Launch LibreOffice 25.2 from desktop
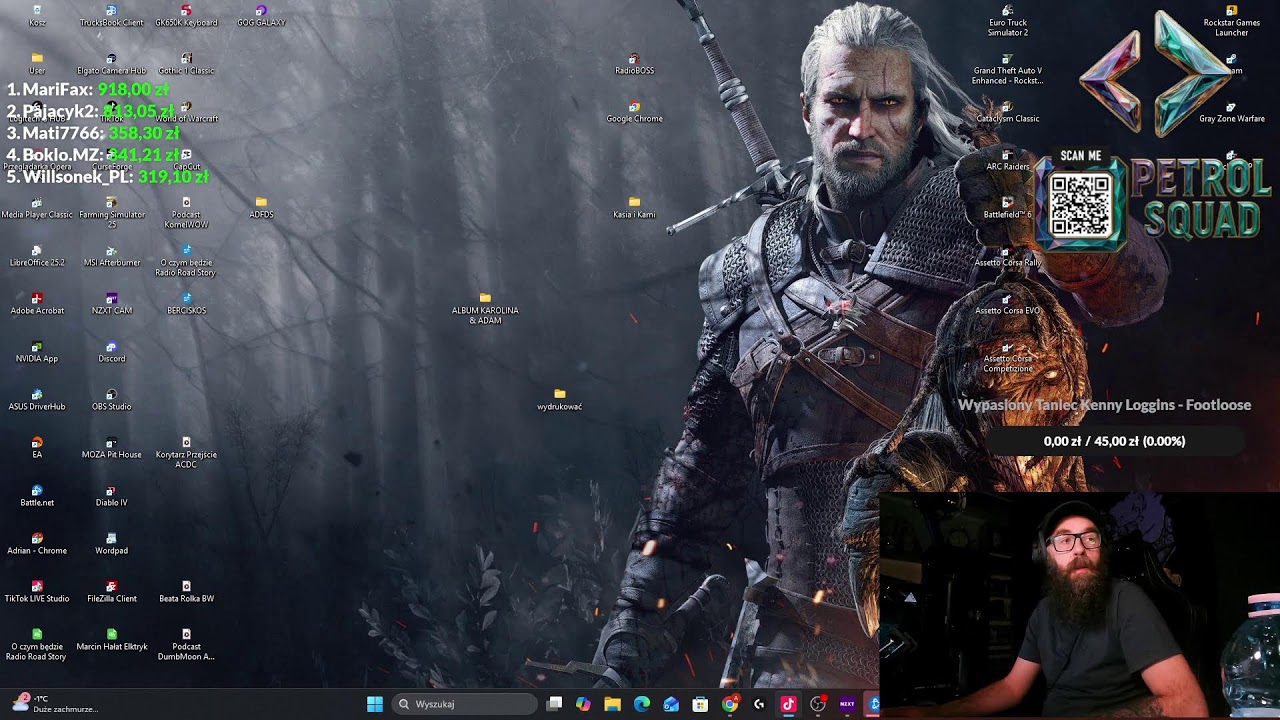The width and height of the screenshot is (1280, 720). click(x=37, y=255)
